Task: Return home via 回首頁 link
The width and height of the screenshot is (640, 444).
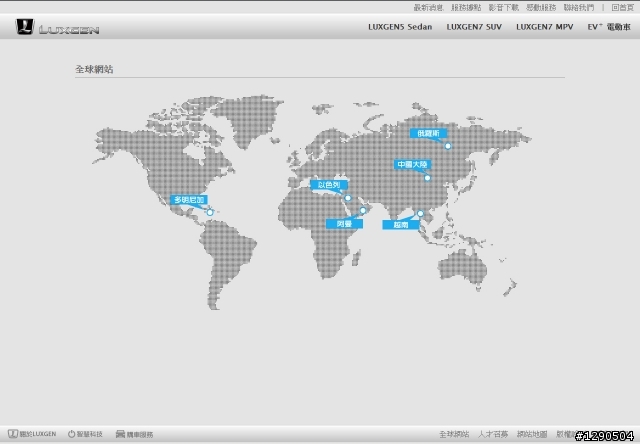Action: tap(622, 7)
